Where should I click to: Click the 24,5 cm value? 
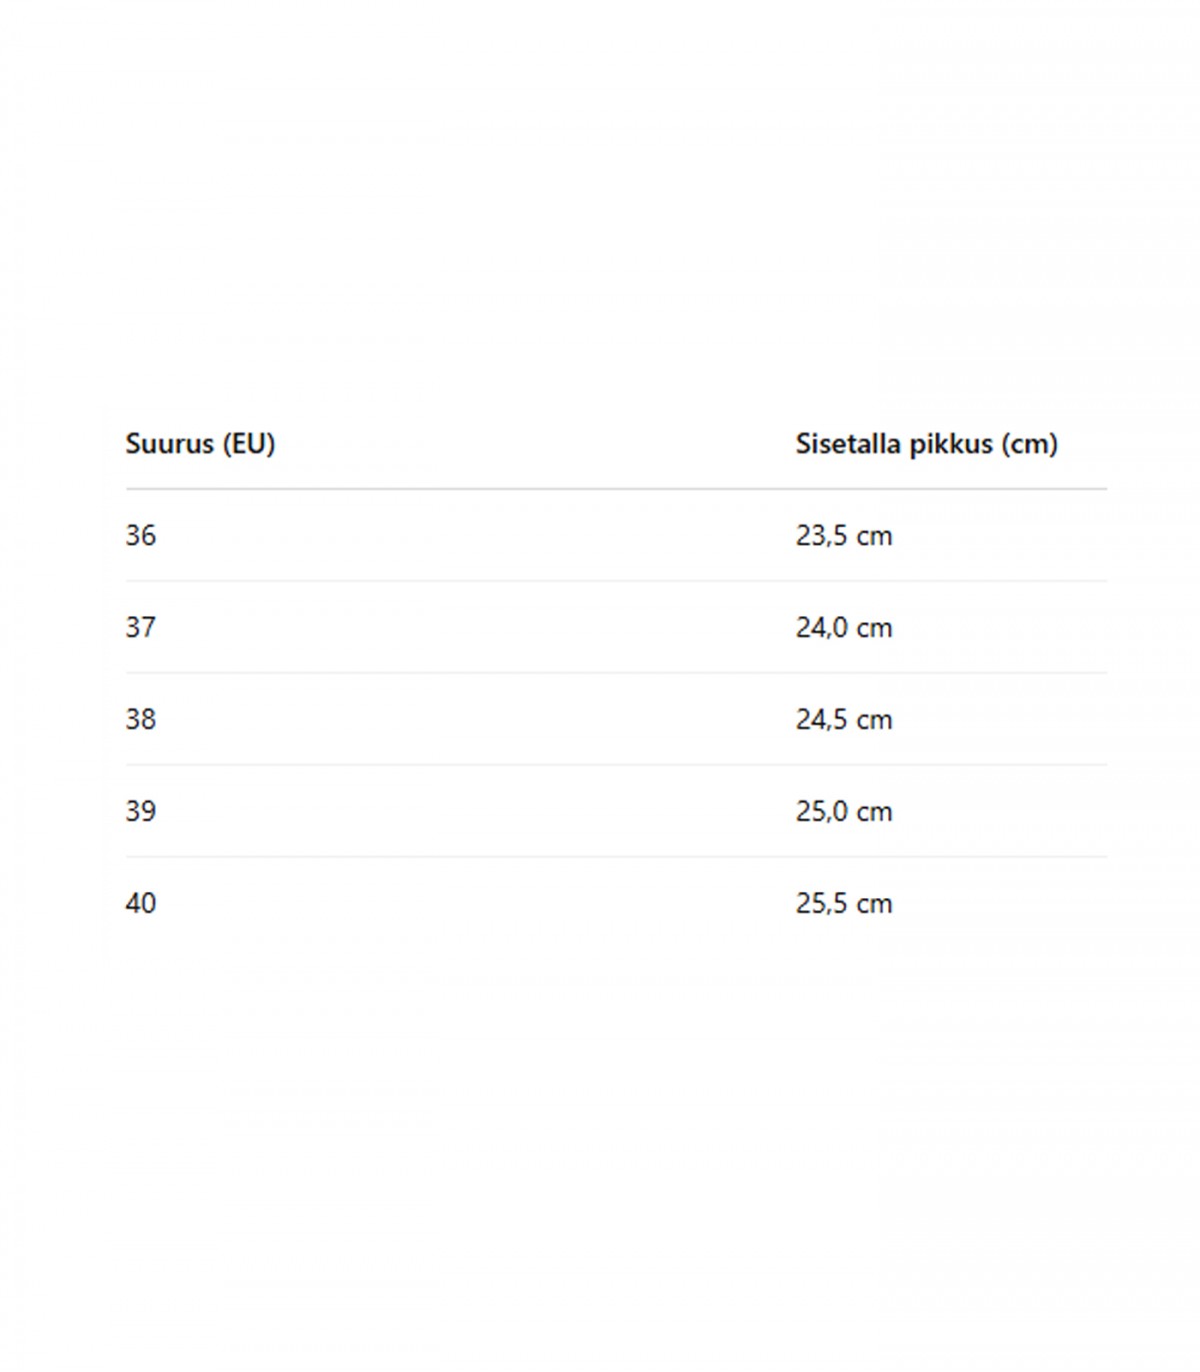click(x=843, y=719)
